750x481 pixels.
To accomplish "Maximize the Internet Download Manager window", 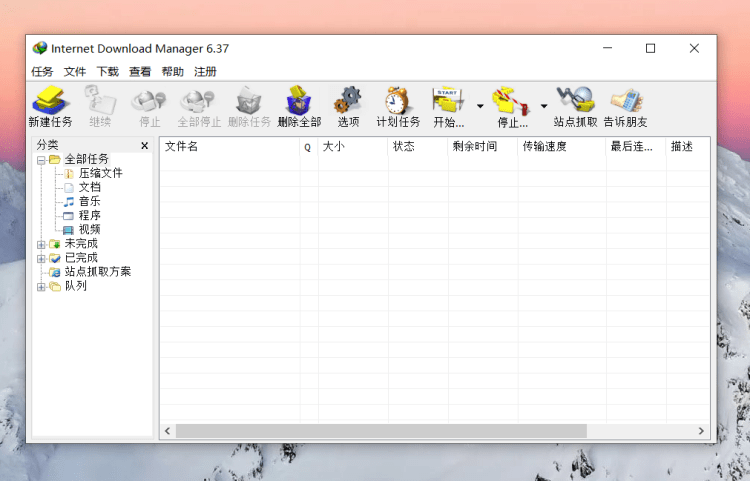I will point(650,48).
